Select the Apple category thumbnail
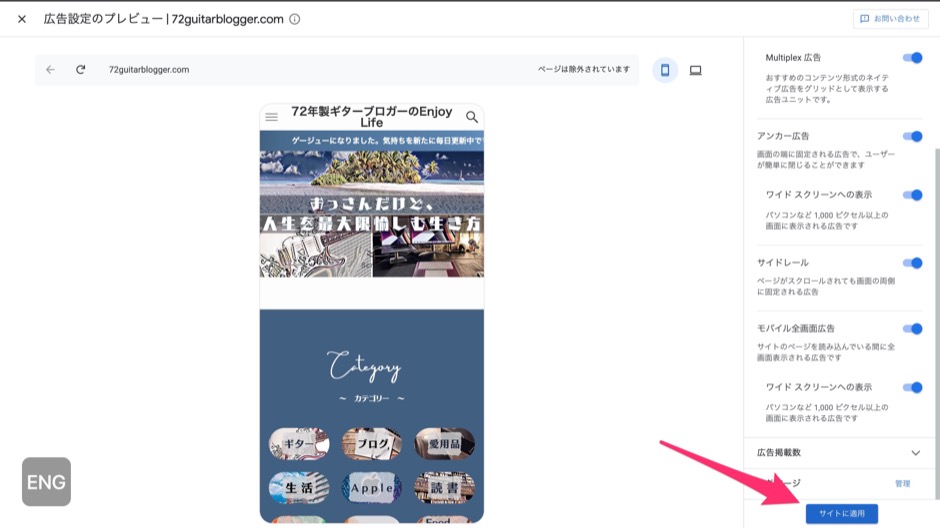Screen dimensions: 940x528 click(x=372, y=487)
